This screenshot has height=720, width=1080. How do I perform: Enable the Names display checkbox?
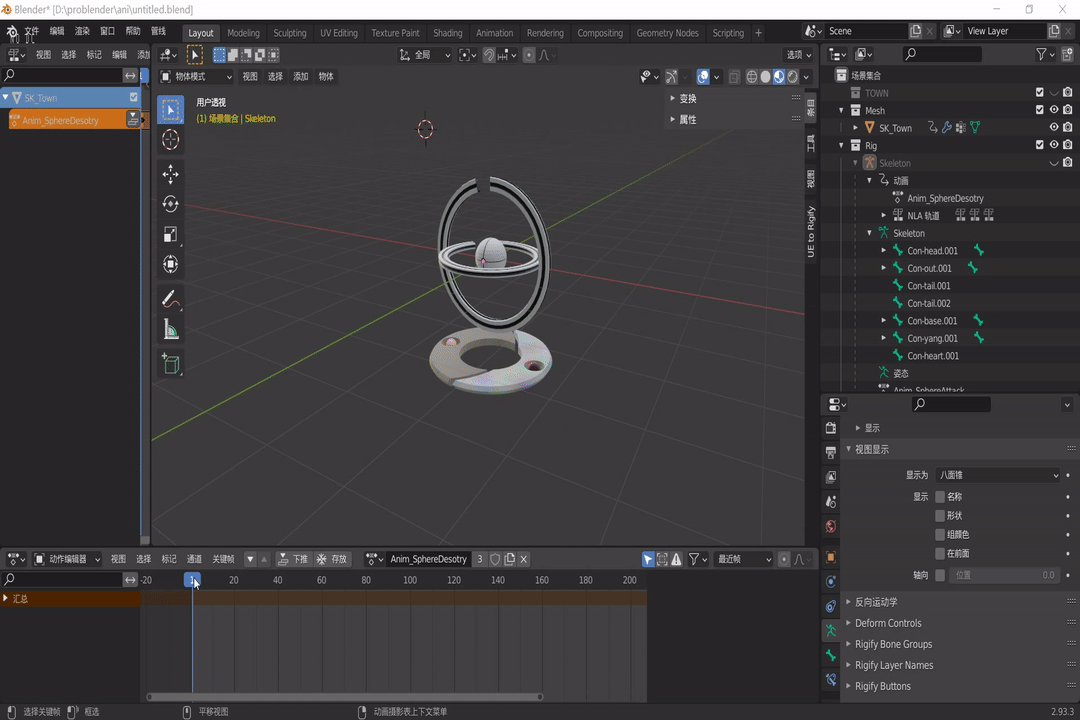pos(939,497)
